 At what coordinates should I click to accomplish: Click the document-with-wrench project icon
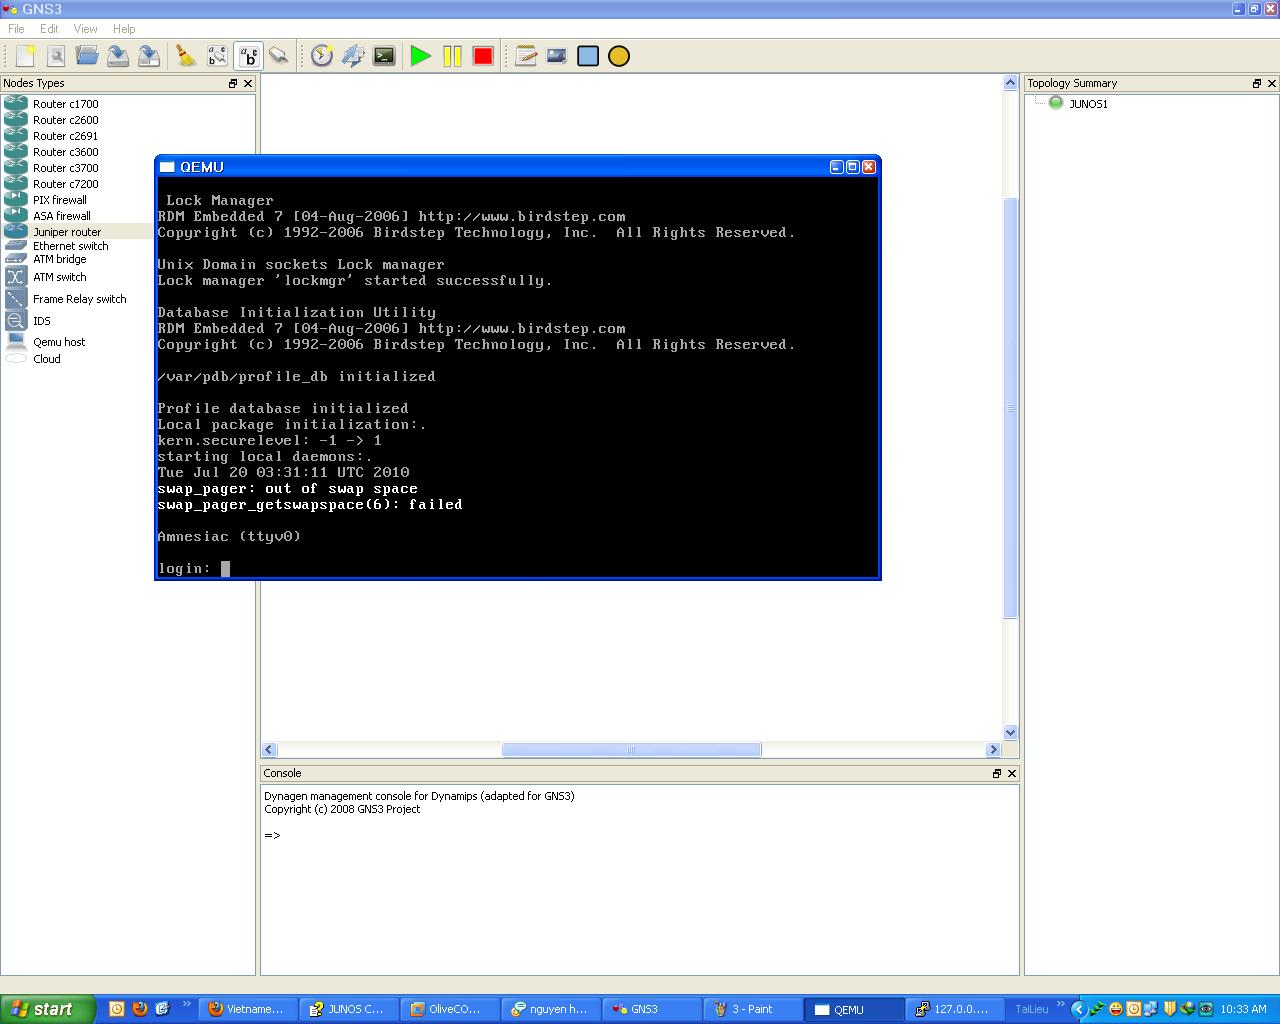click(x=56, y=56)
